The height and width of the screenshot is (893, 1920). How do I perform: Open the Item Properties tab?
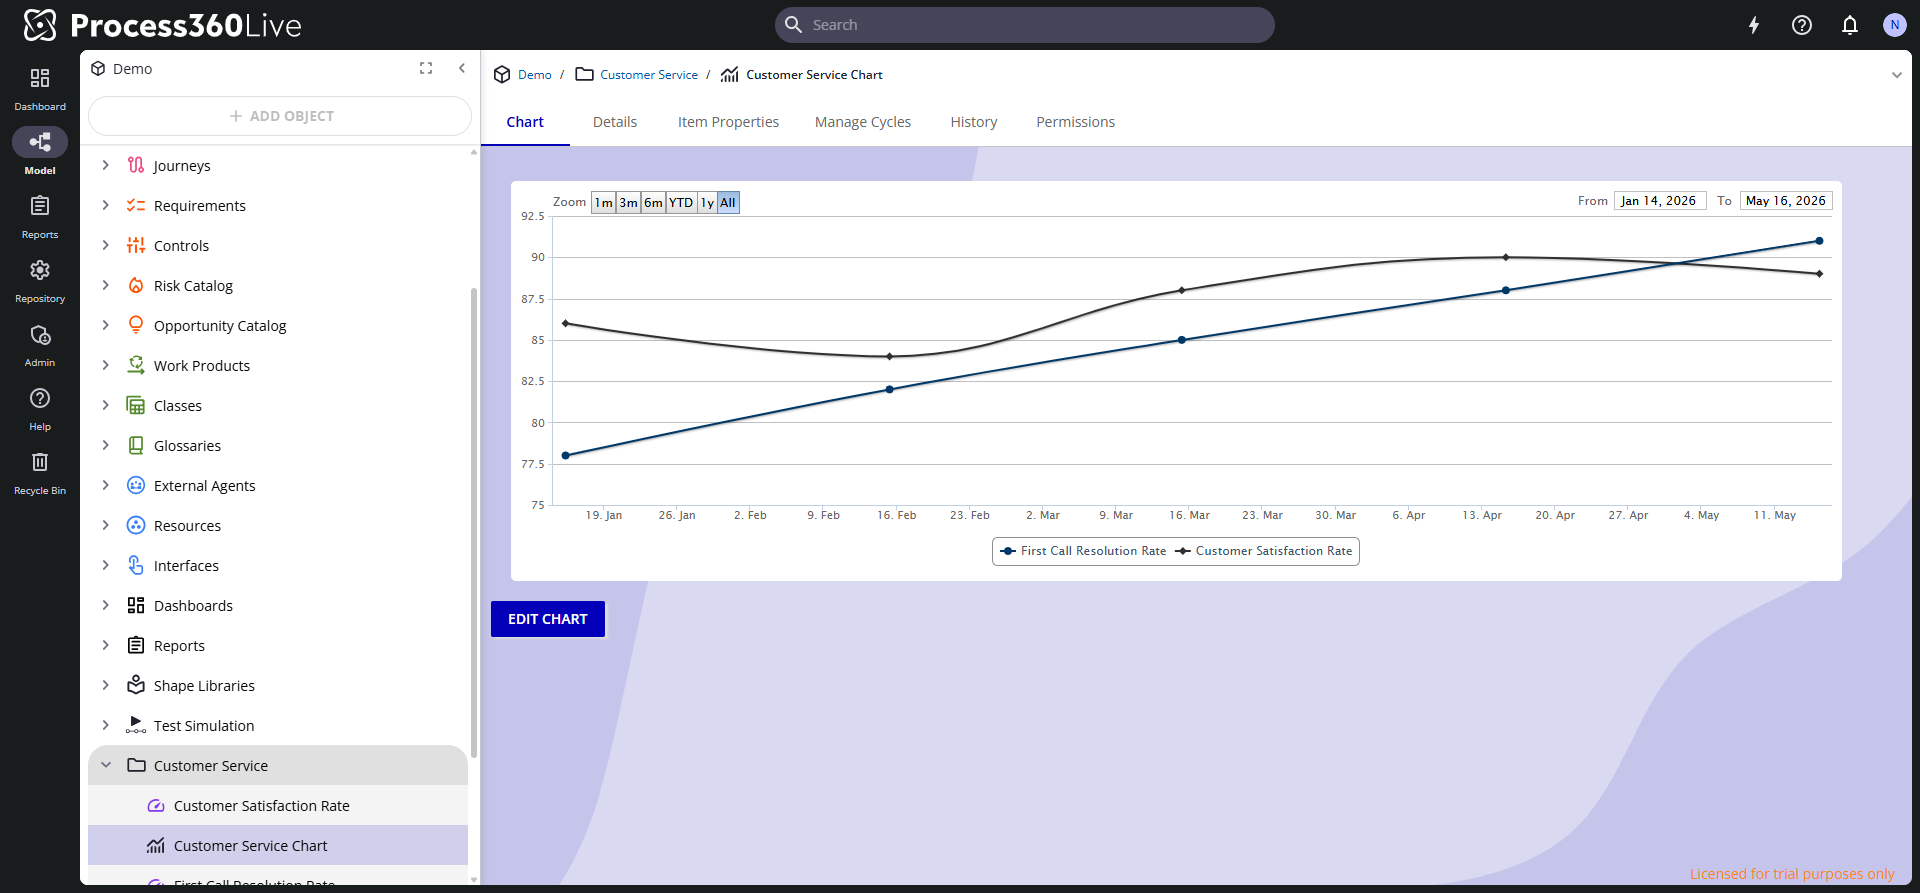pos(728,122)
